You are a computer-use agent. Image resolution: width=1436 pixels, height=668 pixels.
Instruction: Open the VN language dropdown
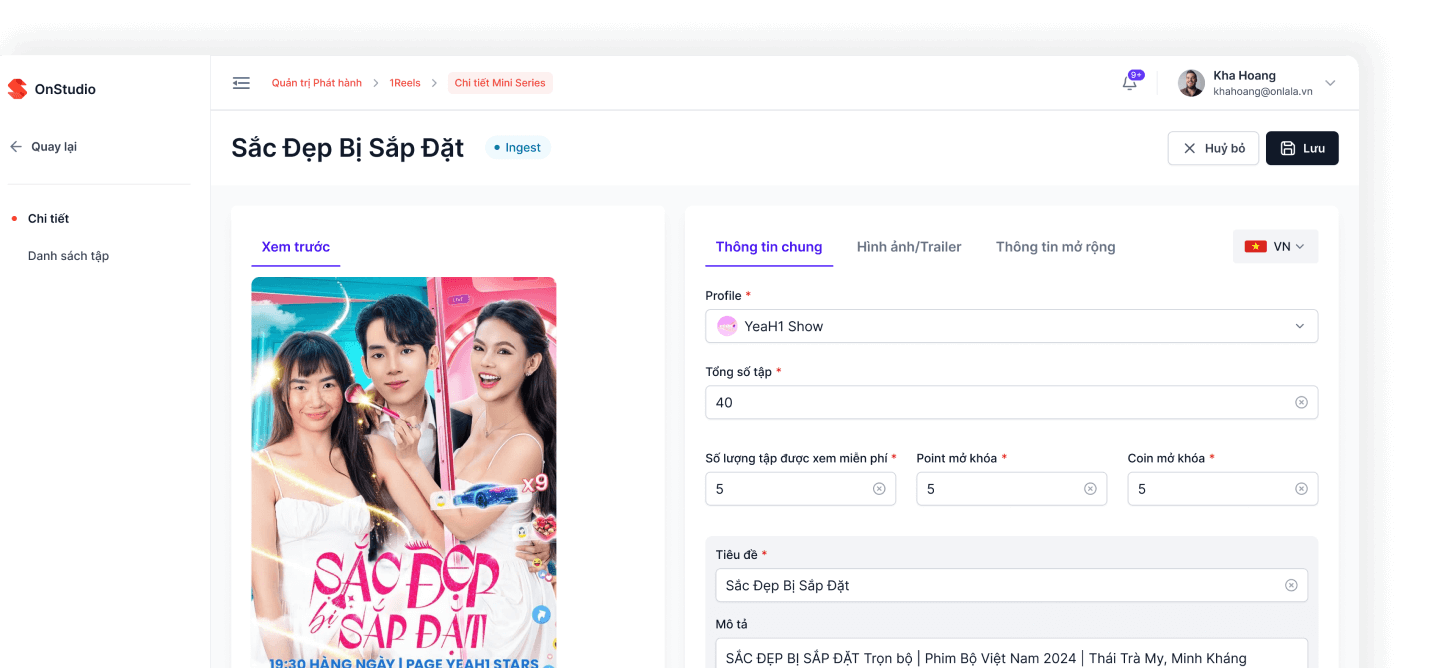point(1275,247)
